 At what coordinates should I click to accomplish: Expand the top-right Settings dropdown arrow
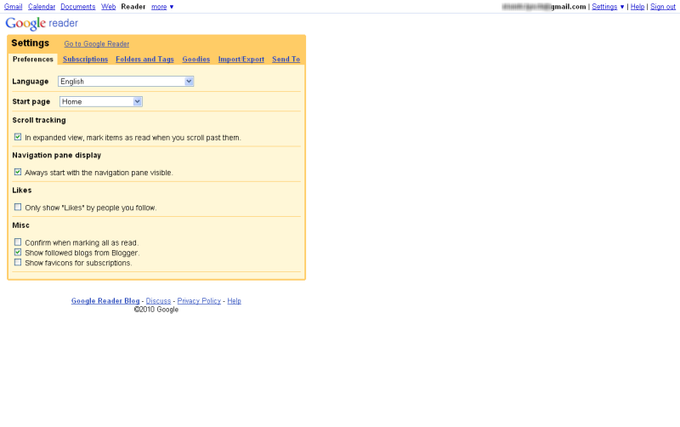click(x=622, y=7)
